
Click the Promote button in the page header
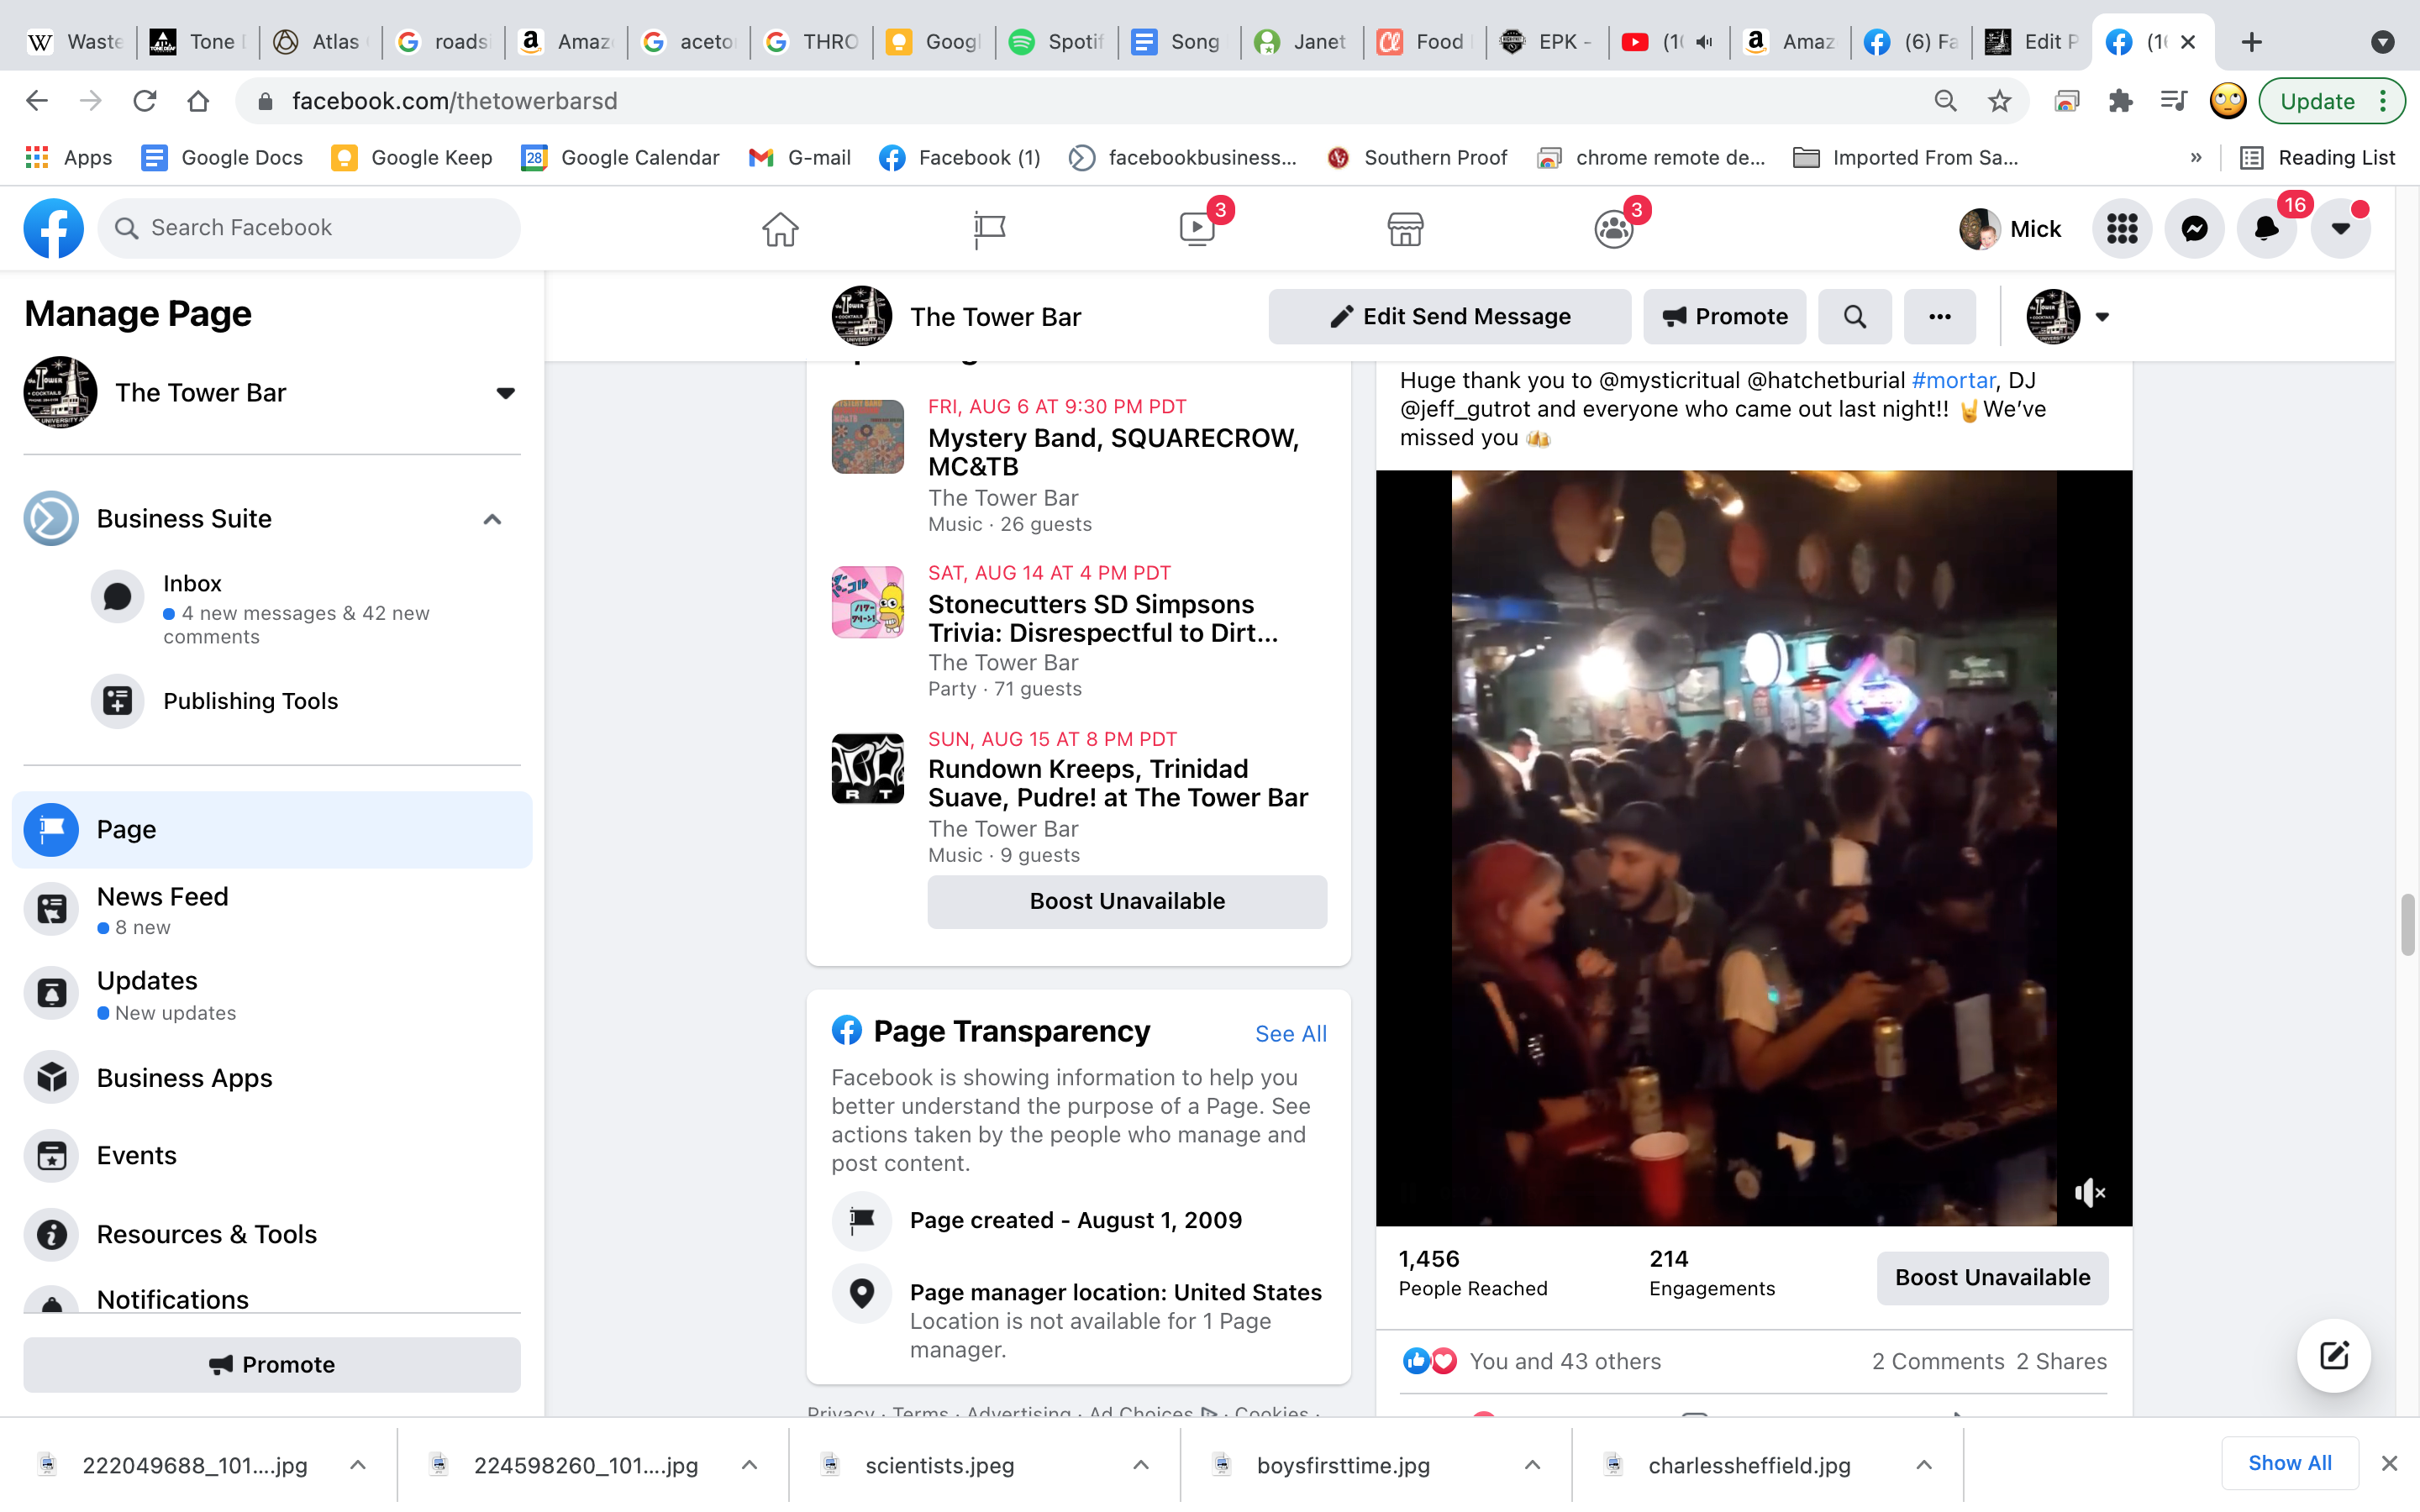tap(1724, 317)
